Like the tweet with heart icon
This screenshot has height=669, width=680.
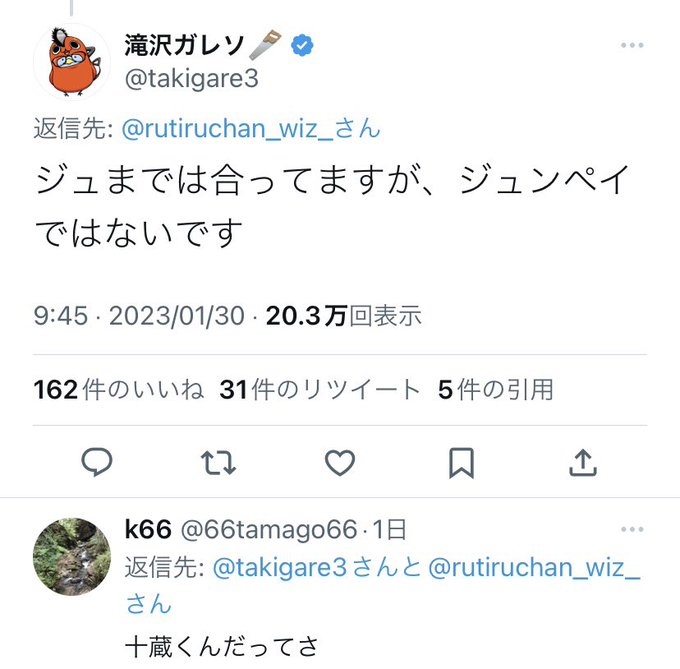(340, 461)
